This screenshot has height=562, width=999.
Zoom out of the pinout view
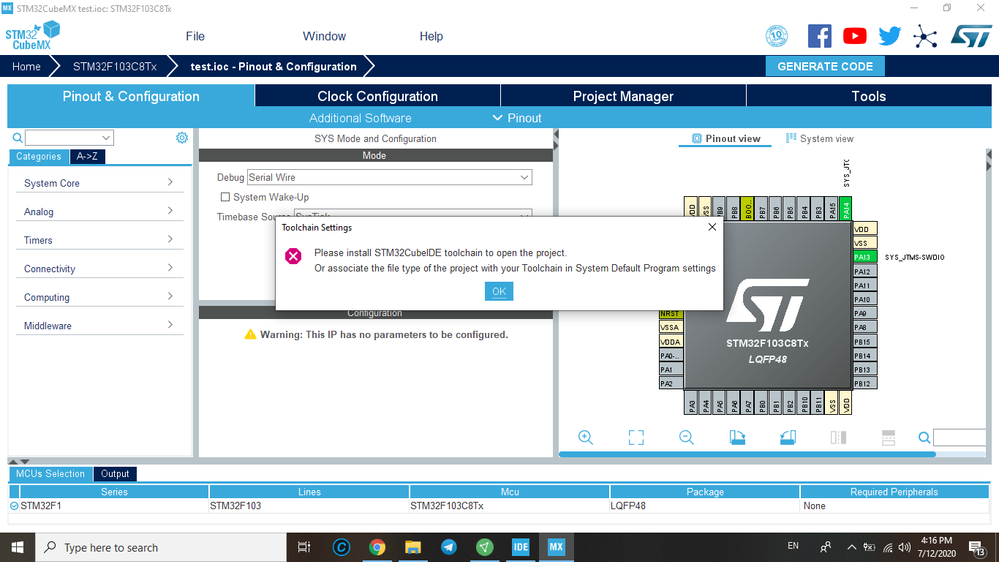686,437
